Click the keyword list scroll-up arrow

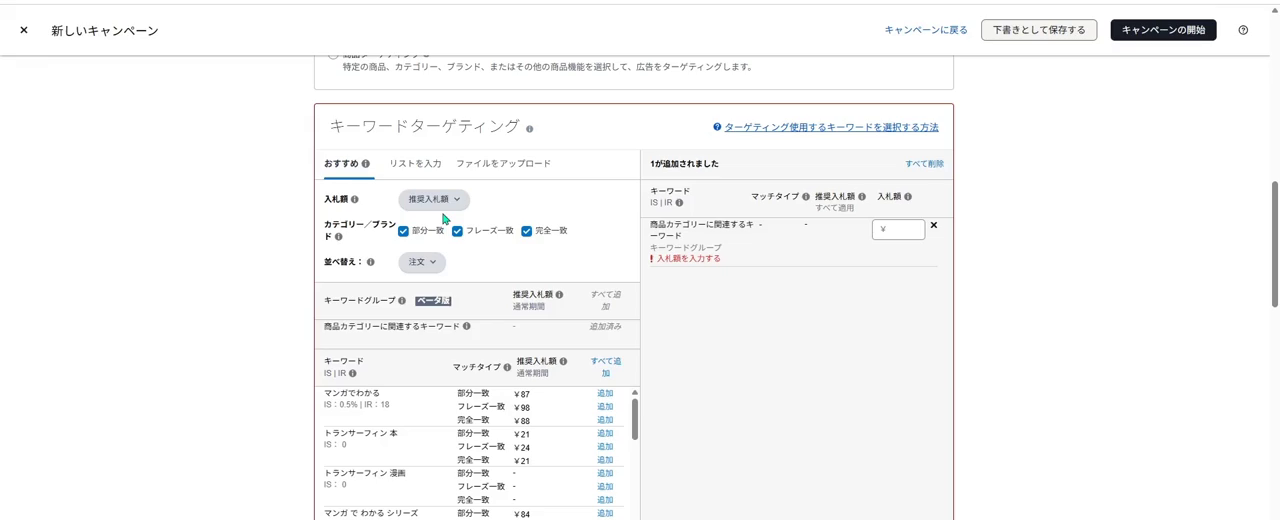635,393
